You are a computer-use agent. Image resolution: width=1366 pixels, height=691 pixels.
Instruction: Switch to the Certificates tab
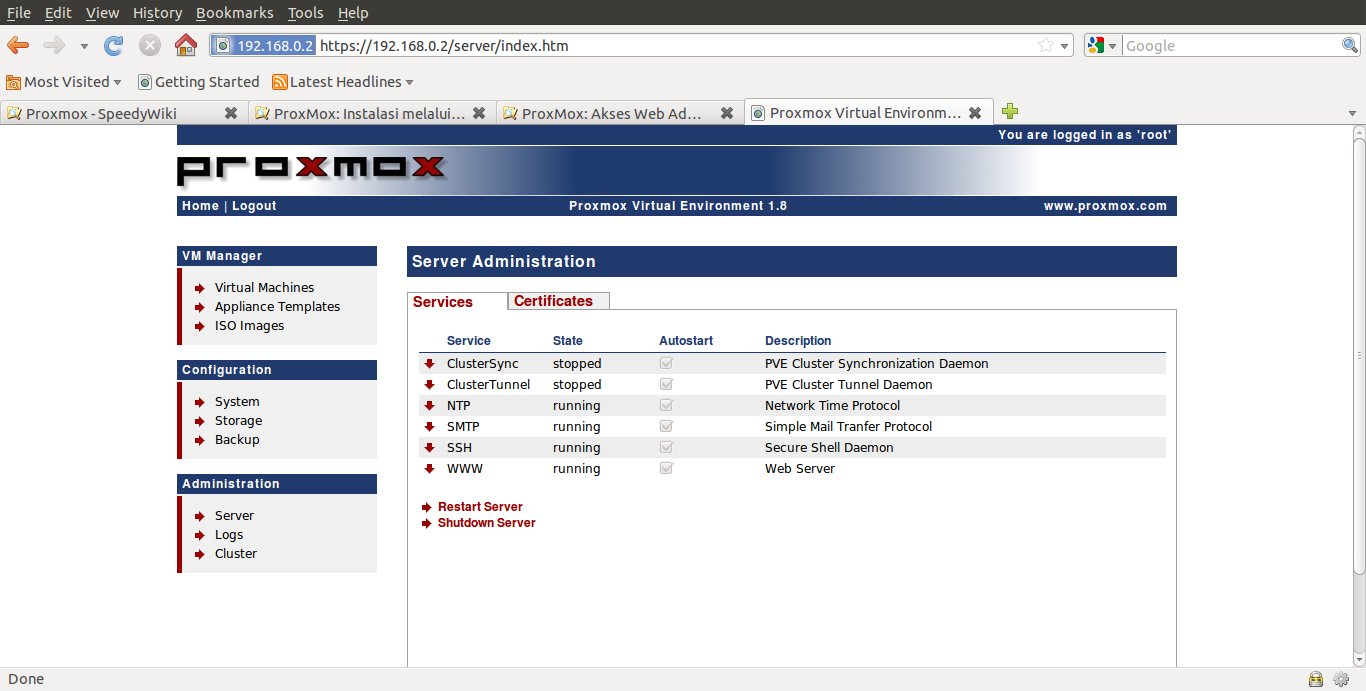pos(553,301)
